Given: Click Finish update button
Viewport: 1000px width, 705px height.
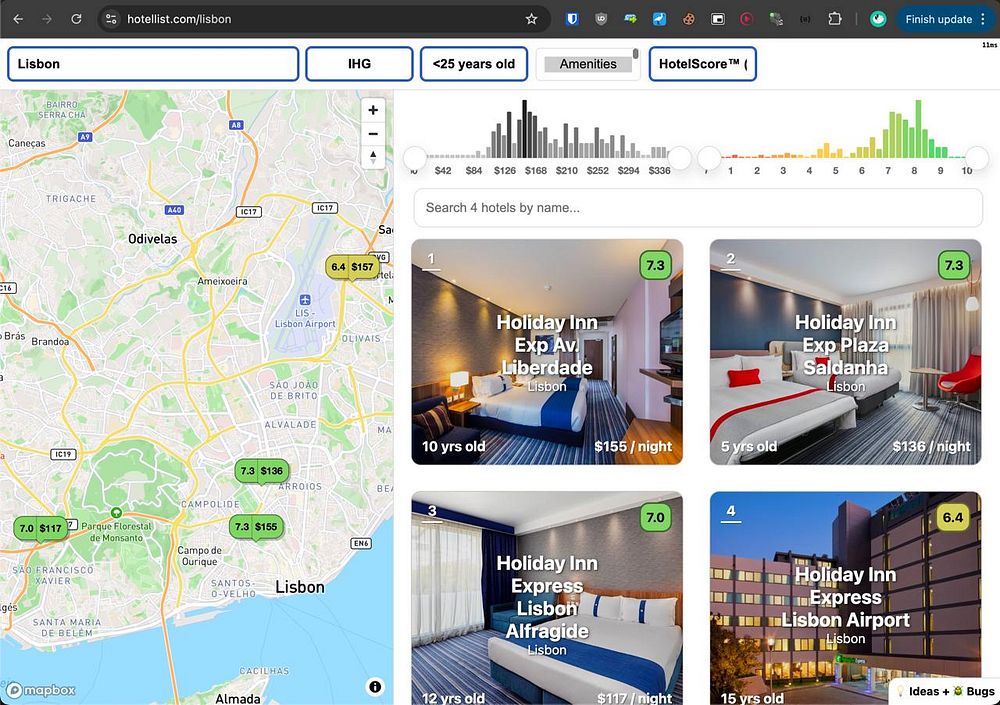Looking at the screenshot, I should point(939,19).
